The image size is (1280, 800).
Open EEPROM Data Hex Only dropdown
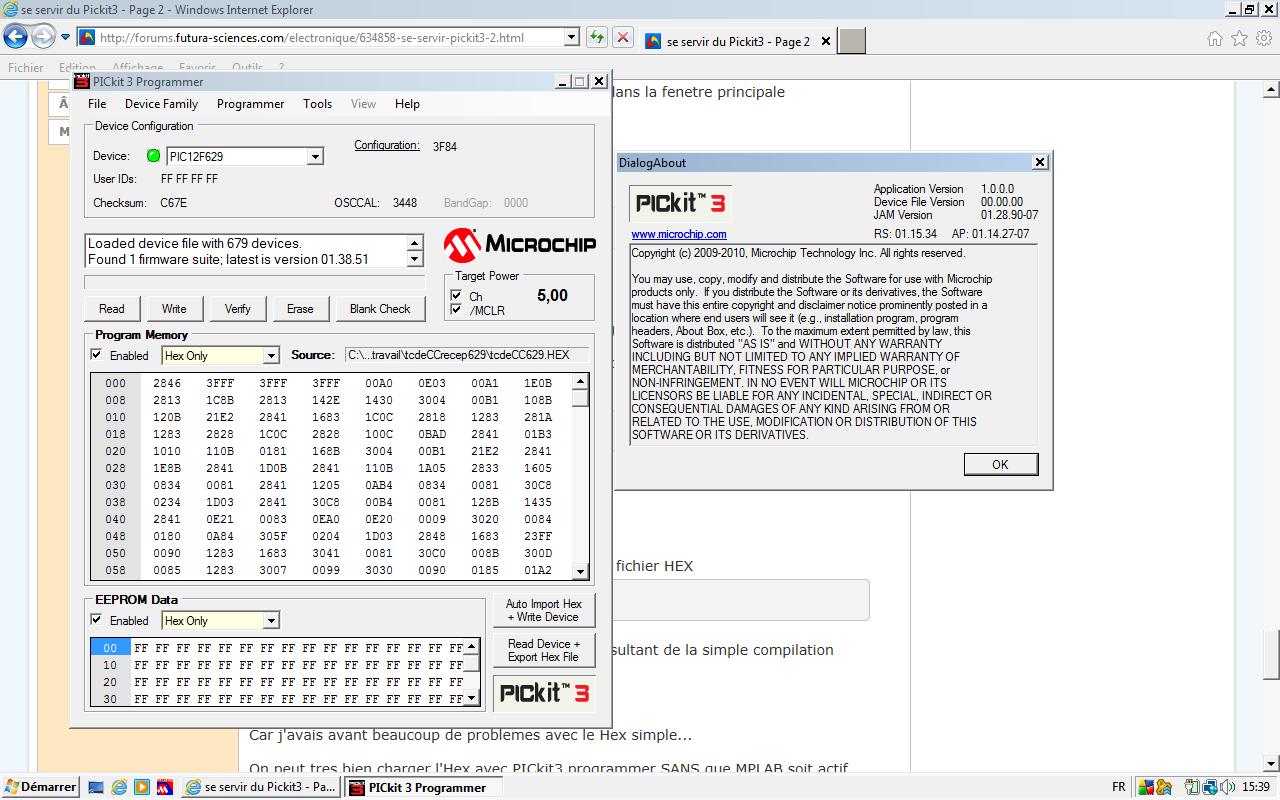click(270, 621)
